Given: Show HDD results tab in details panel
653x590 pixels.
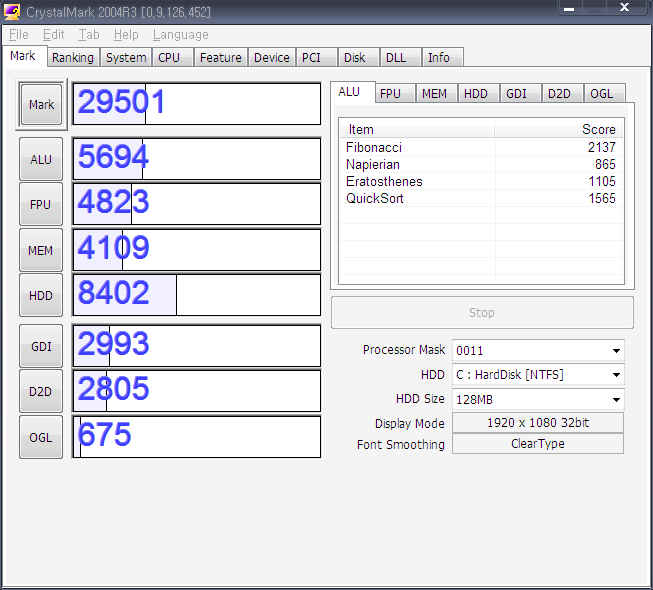Looking at the screenshot, I should click(479, 93).
